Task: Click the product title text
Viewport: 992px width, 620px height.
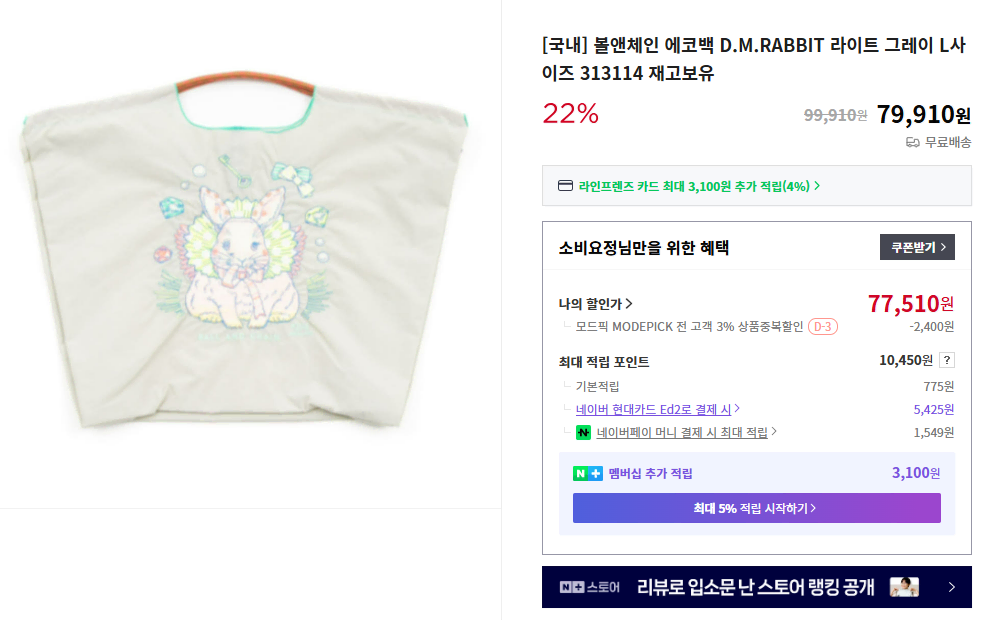Action: click(755, 59)
